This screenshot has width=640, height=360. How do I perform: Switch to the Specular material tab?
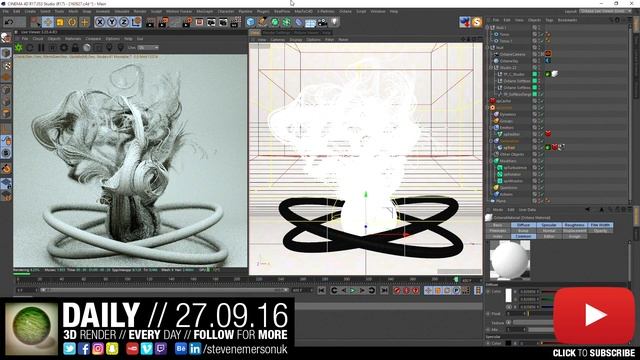coord(549,225)
